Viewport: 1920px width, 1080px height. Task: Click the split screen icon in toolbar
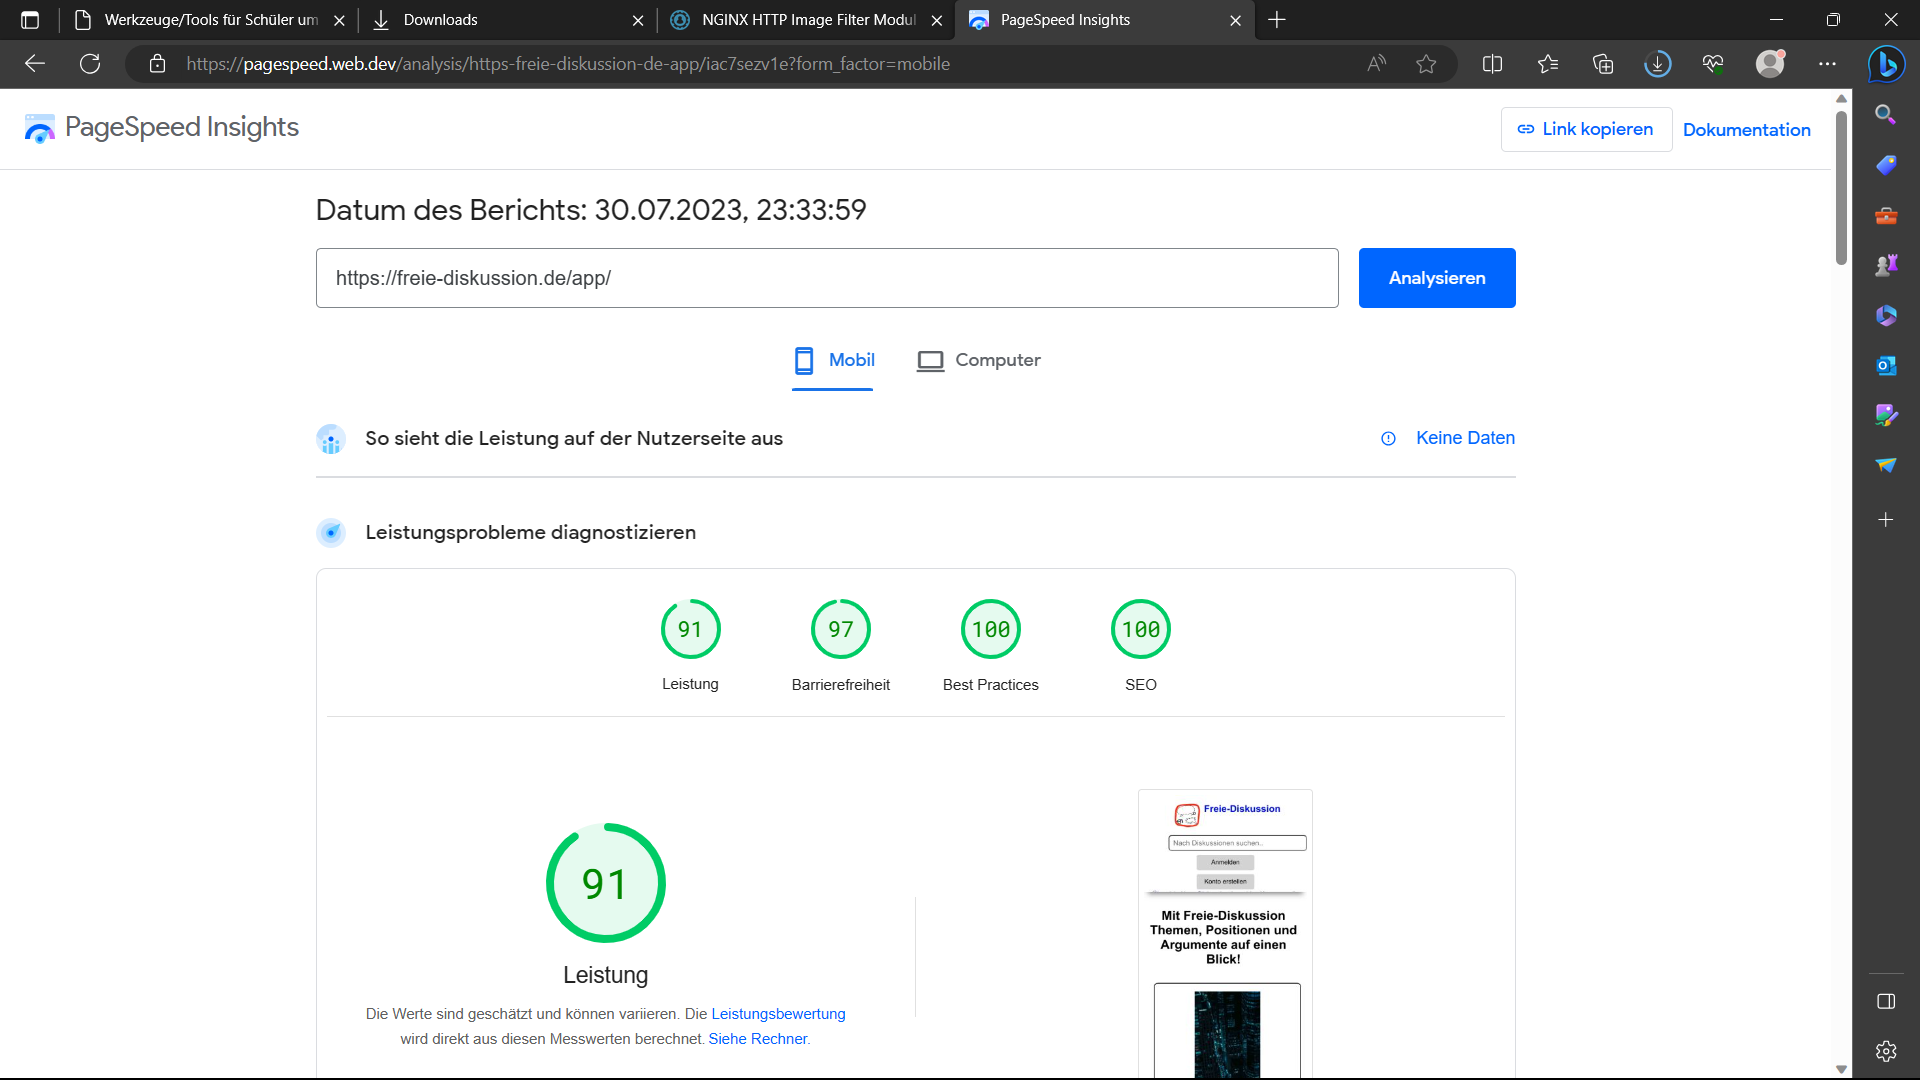[1492, 64]
